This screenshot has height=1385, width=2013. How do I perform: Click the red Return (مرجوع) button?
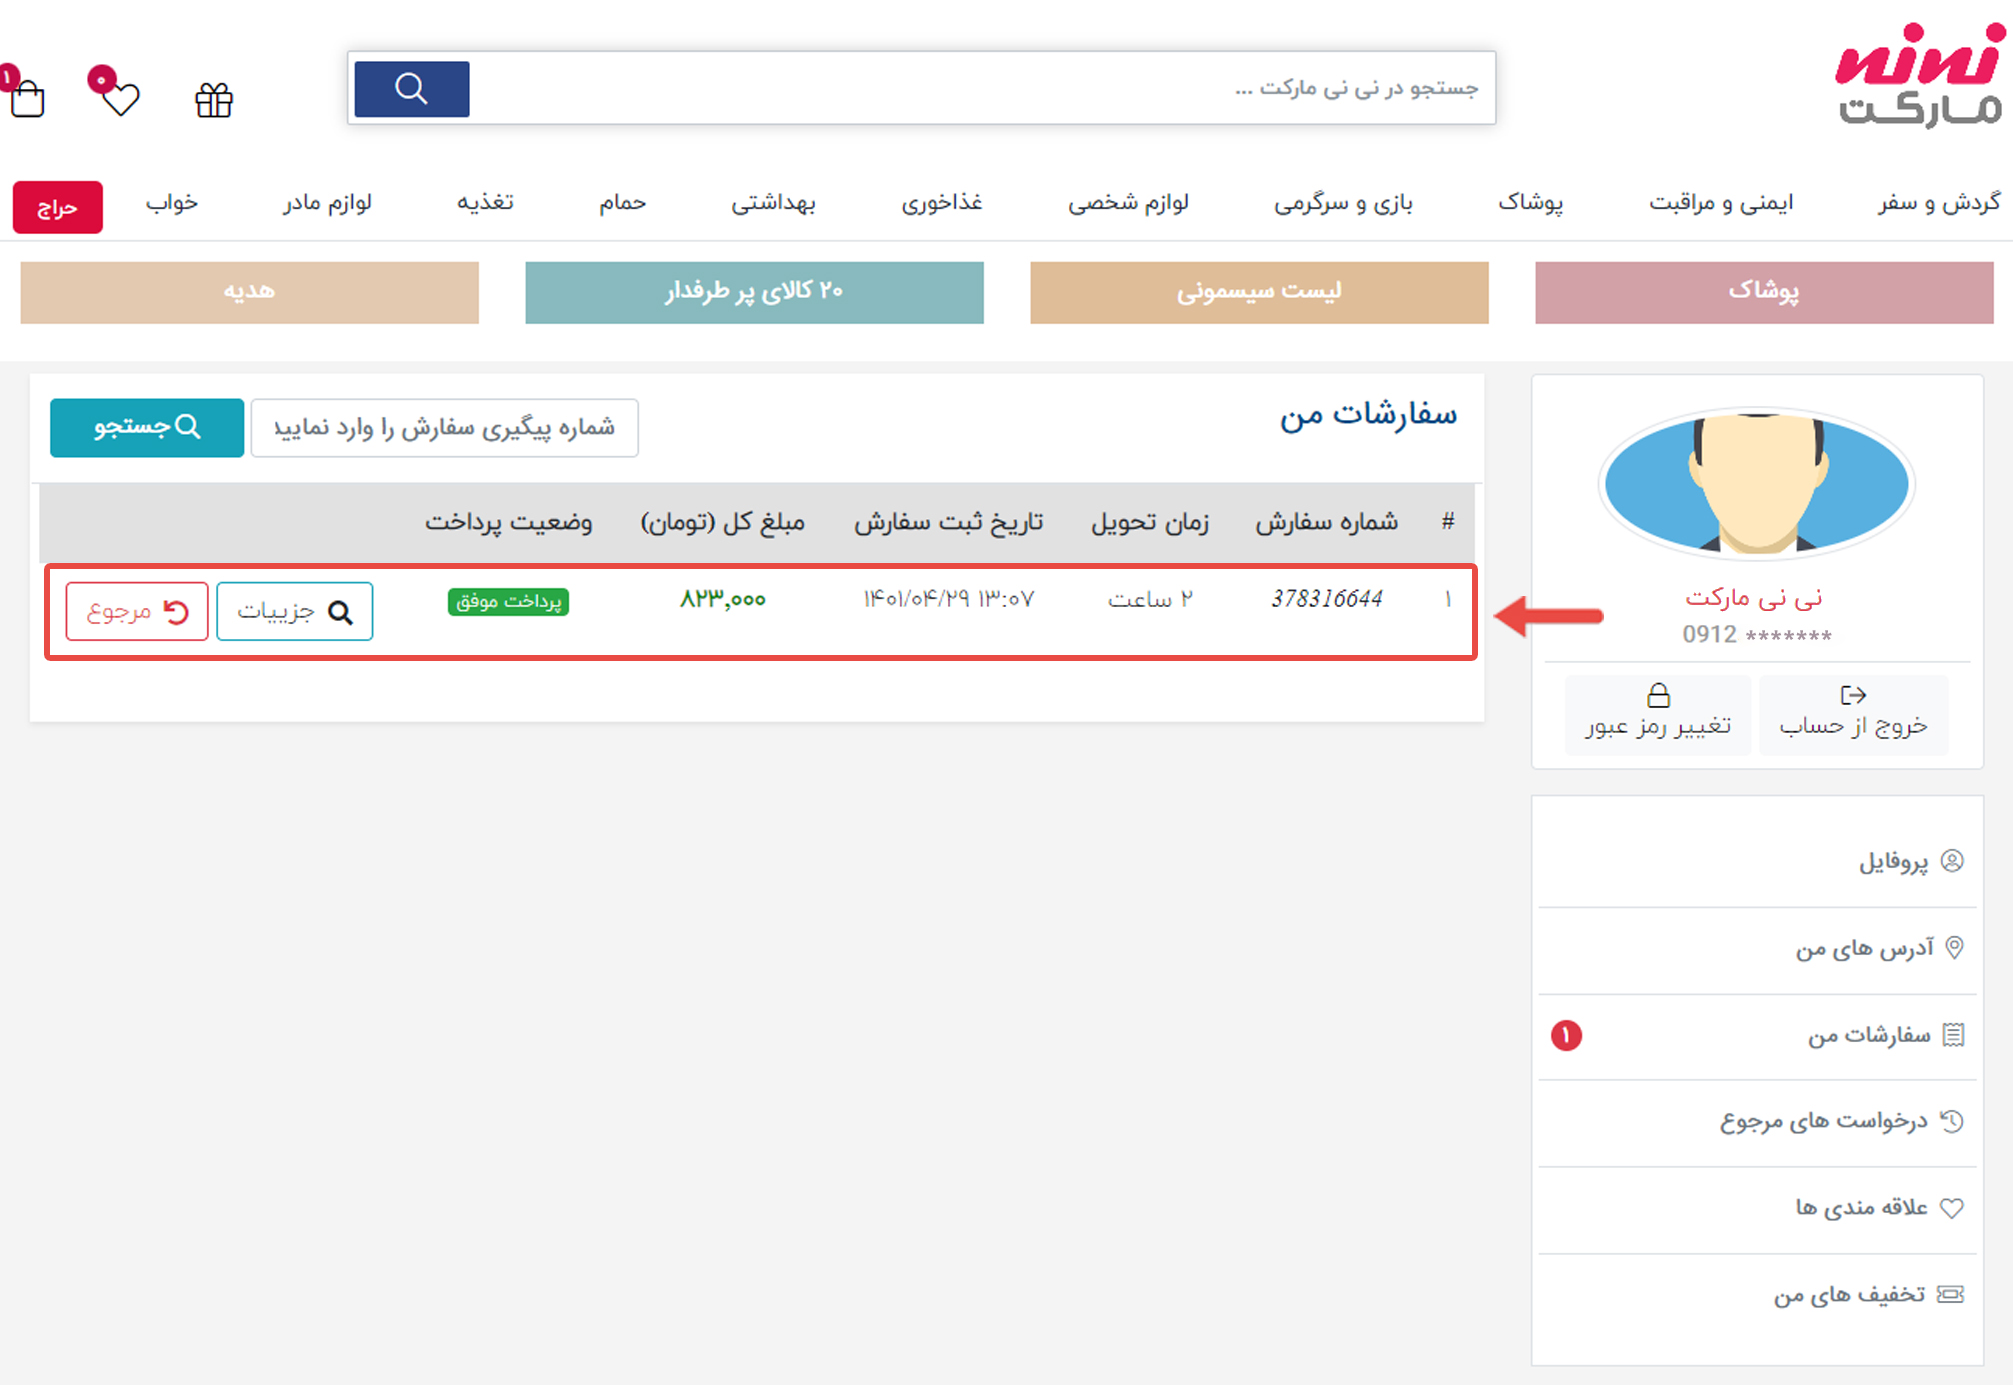[137, 611]
